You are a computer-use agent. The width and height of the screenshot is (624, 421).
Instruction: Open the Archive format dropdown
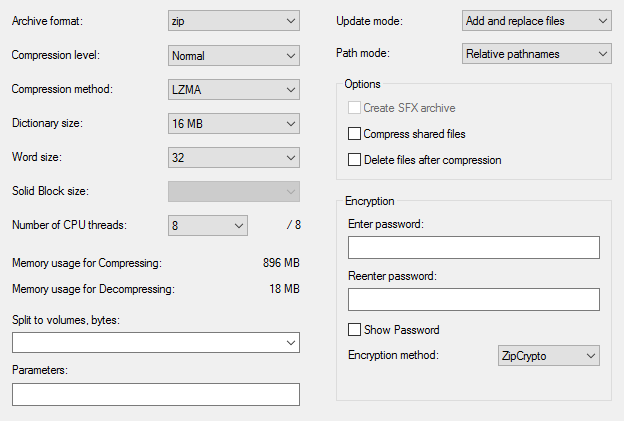coord(234,21)
